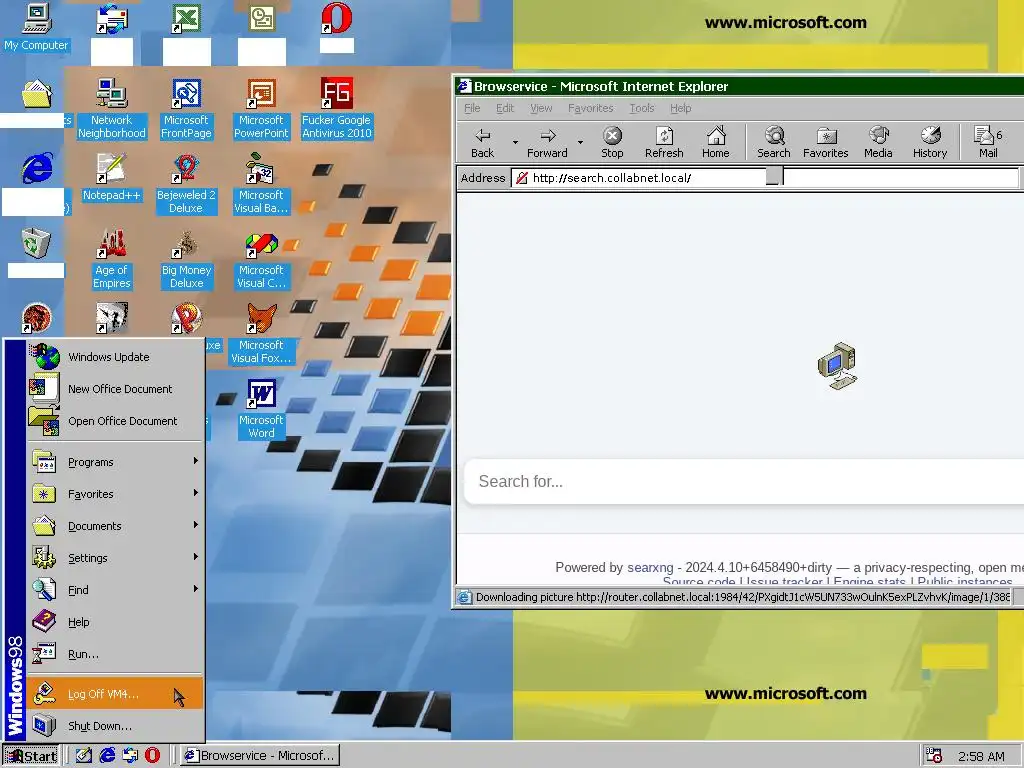Expand the Favorites submenu in Start menu
Image resolution: width=1024 pixels, height=768 pixels.
pyautogui.click(x=115, y=494)
